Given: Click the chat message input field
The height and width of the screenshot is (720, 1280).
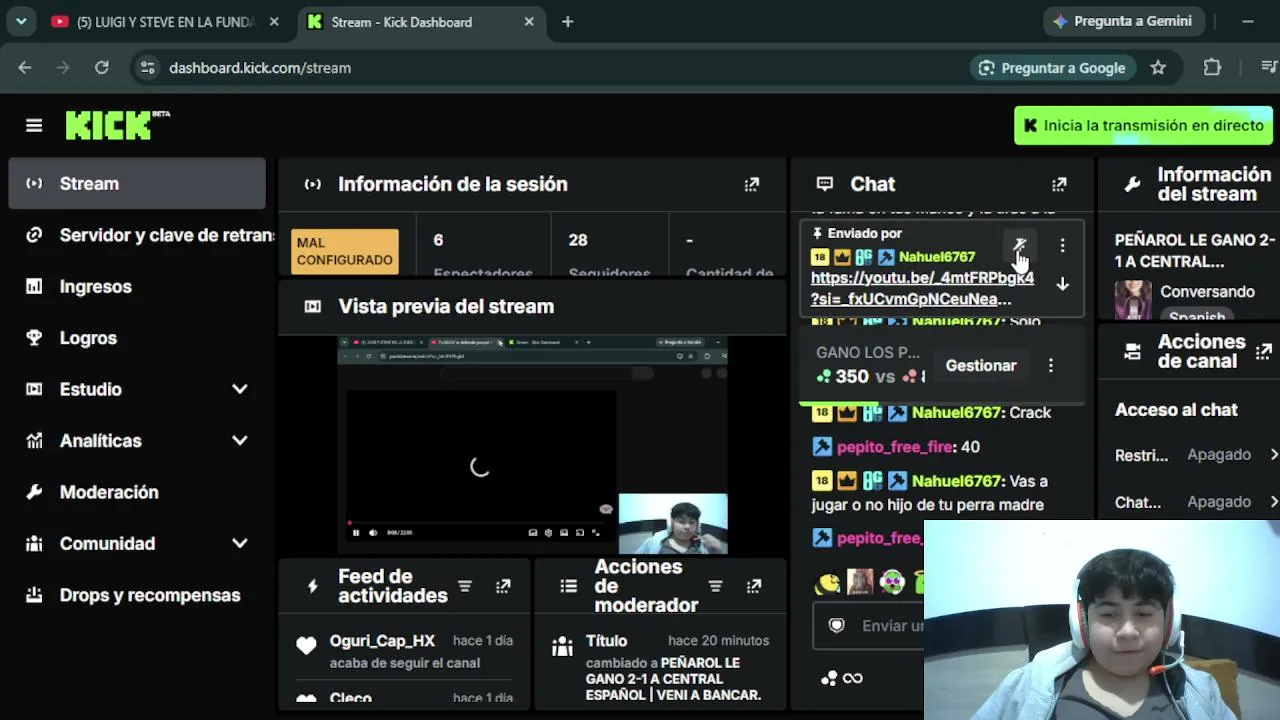Looking at the screenshot, I should pyautogui.click(x=870, y=626).
